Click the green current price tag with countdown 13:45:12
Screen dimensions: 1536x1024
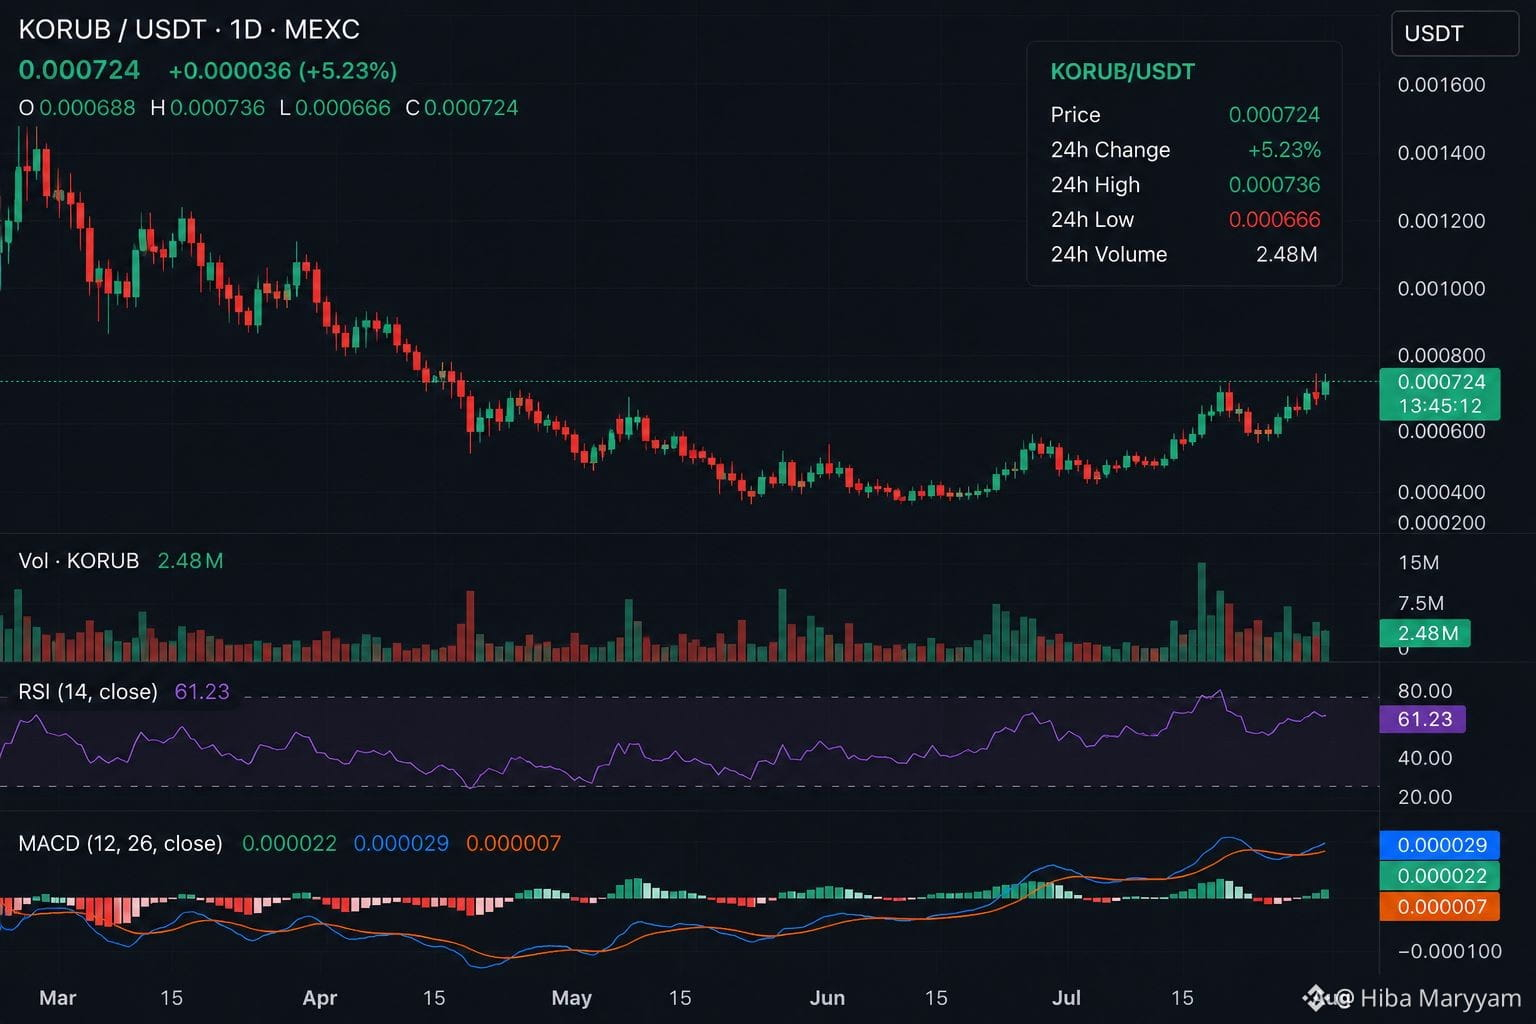pyautogui.click(x=1439, y=394)
